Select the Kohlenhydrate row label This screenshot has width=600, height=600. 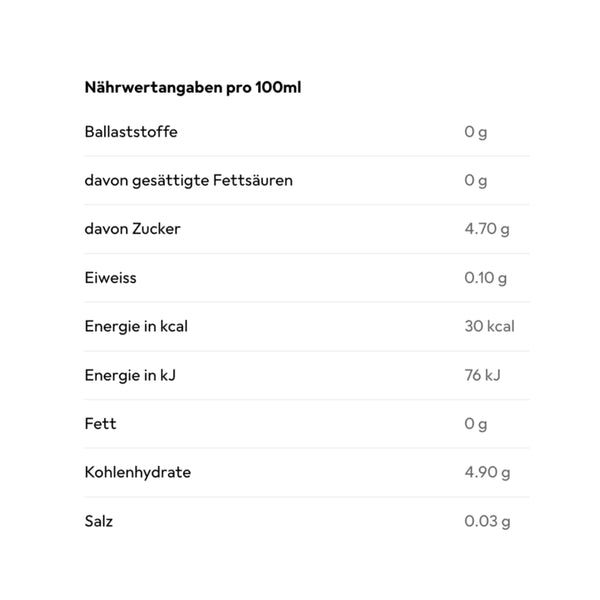click(x=138, y=473)
